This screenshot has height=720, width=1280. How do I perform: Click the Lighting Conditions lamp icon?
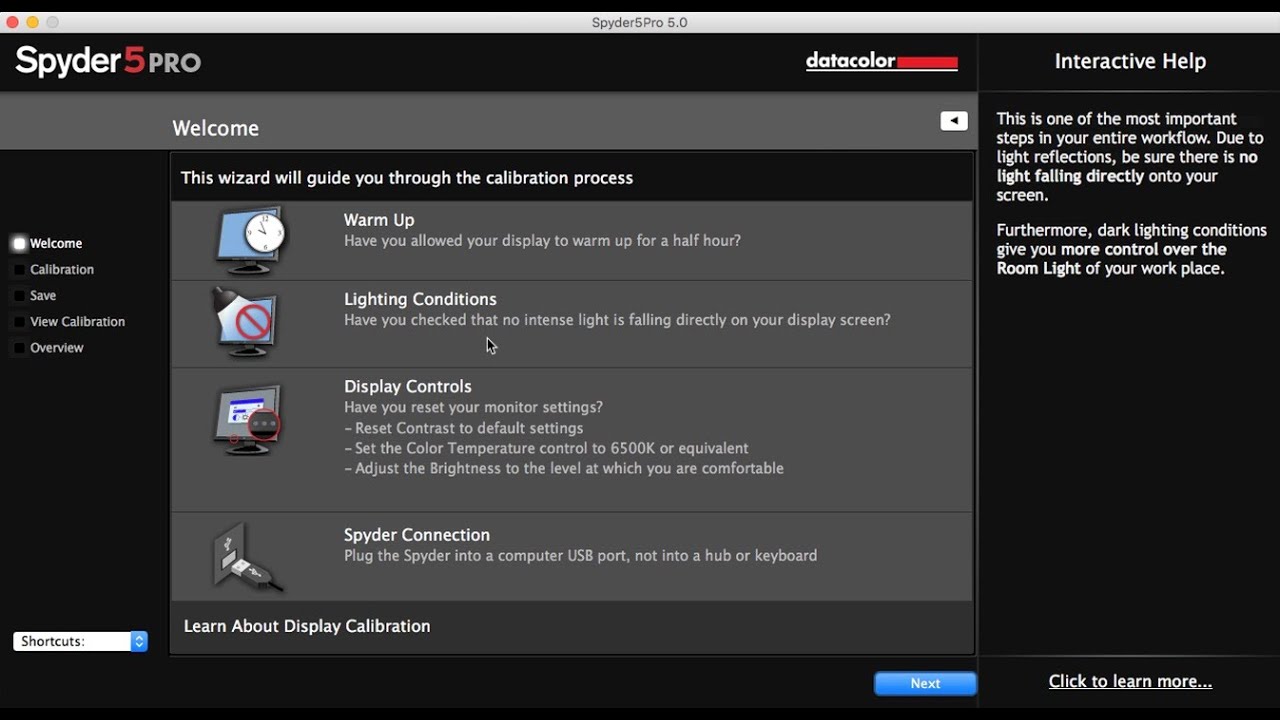pos(246,322)
